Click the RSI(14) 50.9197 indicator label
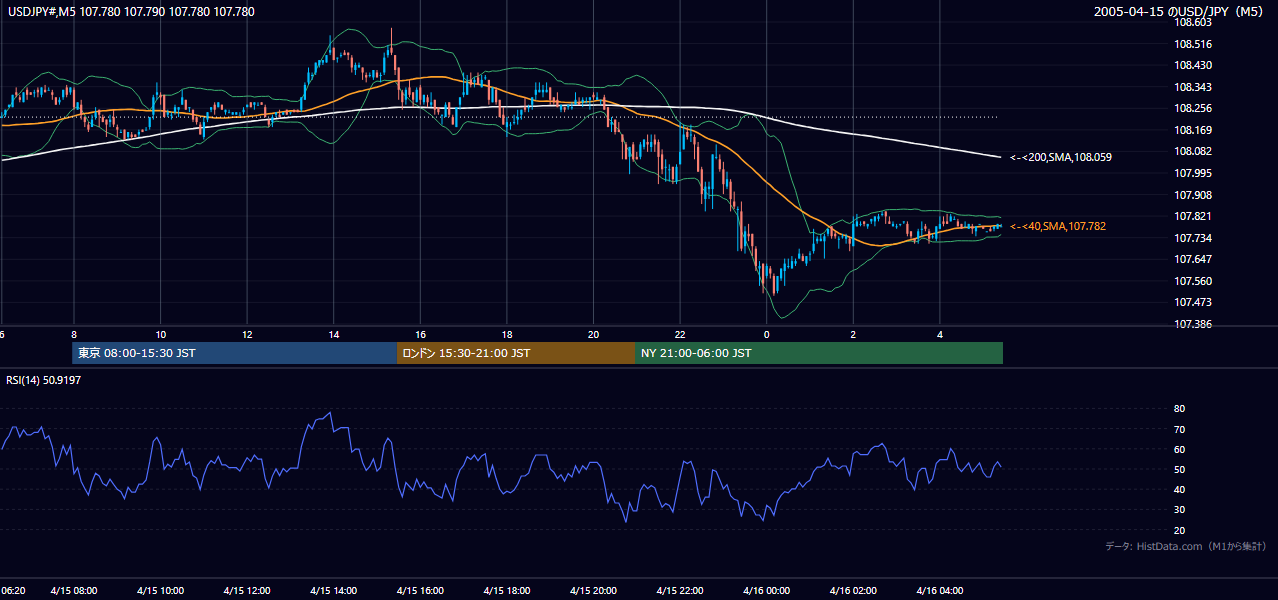Viewport: 1278px width, 600px height. tap(43, 380)
